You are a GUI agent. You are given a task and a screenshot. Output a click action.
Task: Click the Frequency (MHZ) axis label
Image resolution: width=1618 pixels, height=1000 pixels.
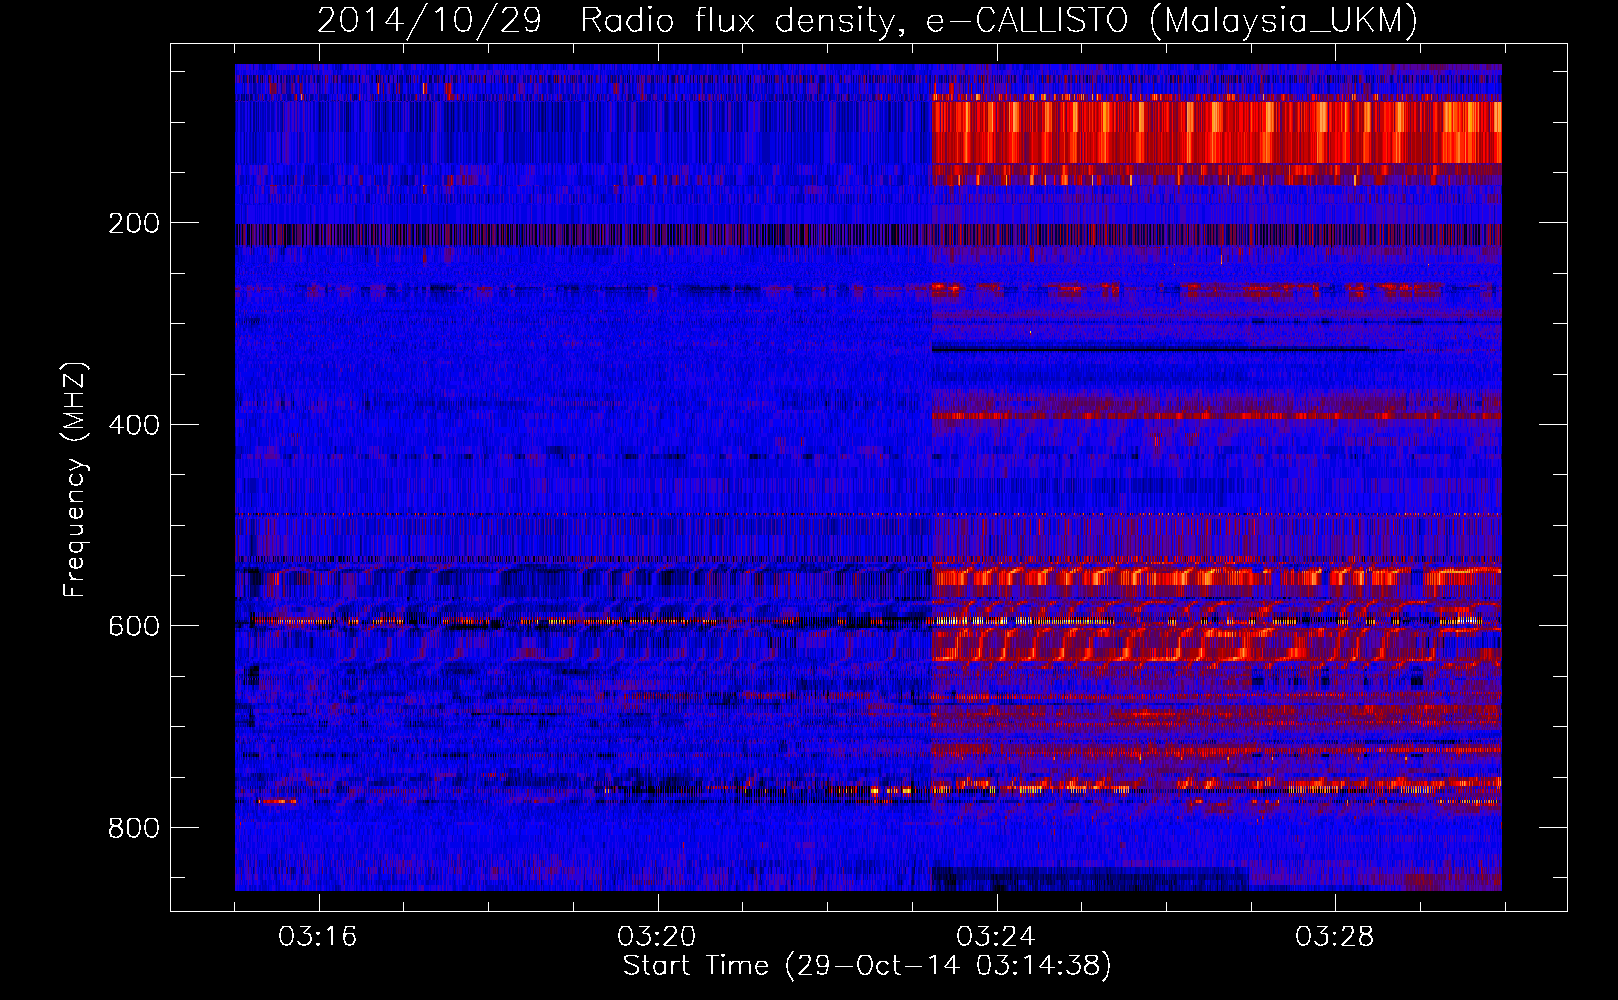pyautogui.click(x=76, y=479)
